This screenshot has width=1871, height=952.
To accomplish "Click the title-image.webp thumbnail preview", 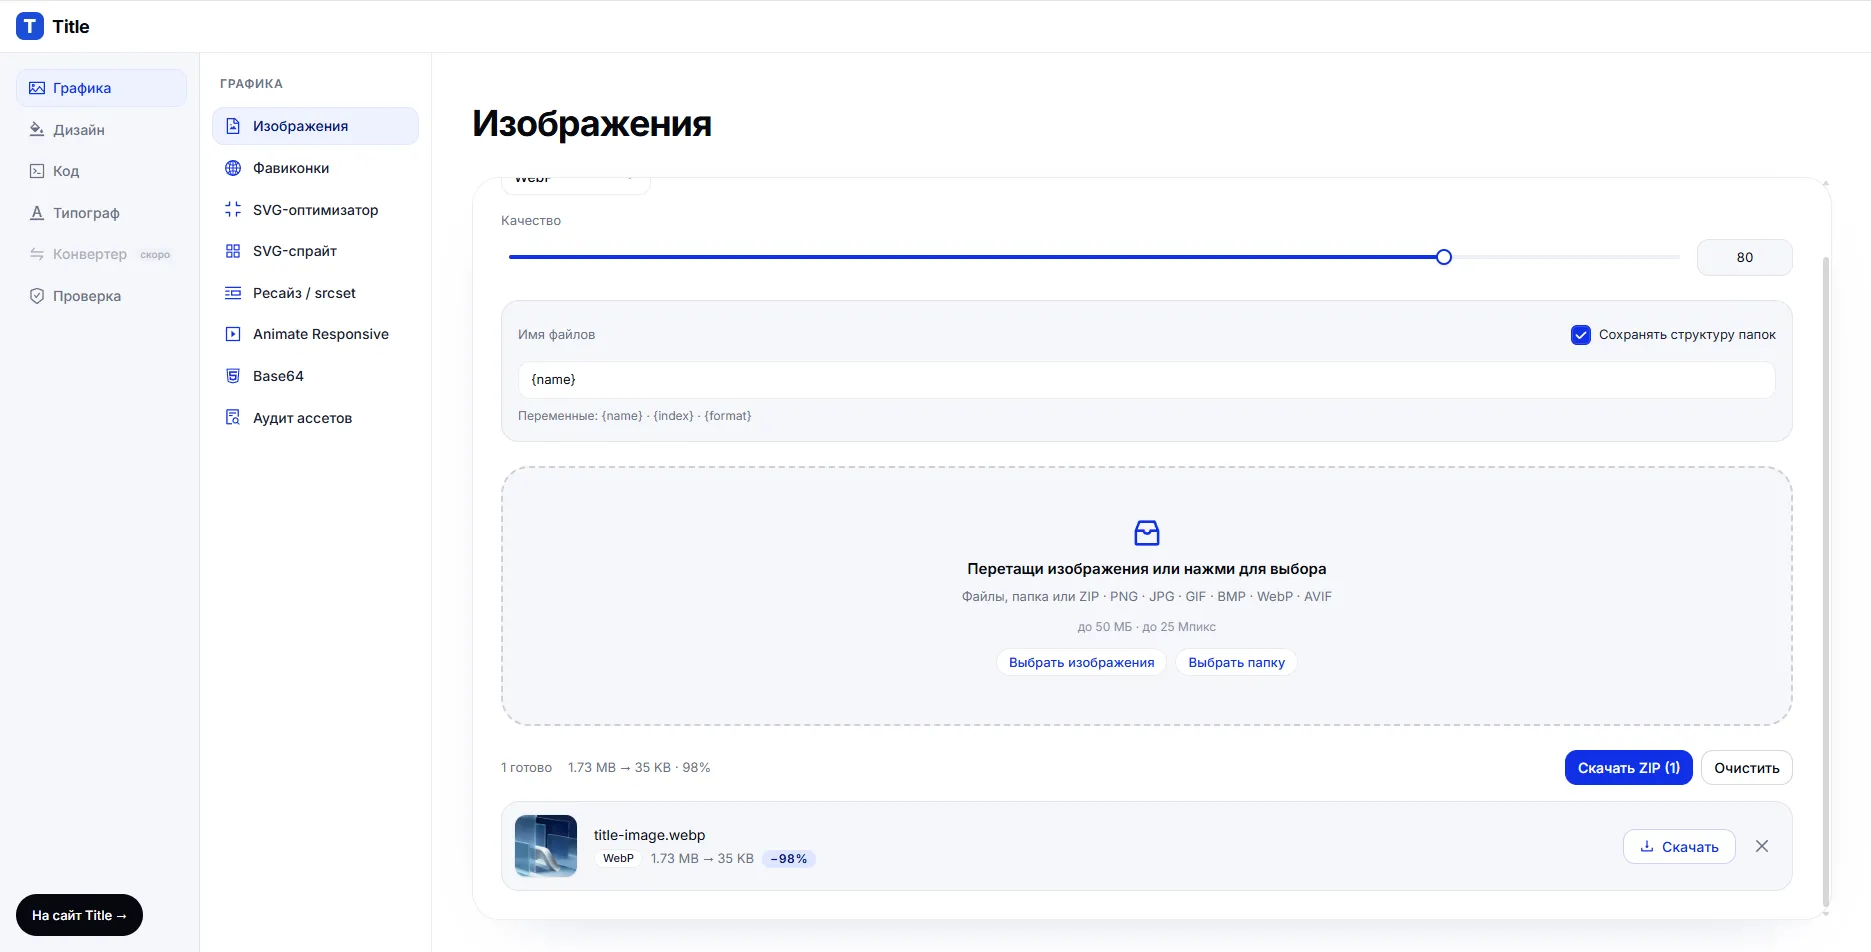I will pos(546,846).
